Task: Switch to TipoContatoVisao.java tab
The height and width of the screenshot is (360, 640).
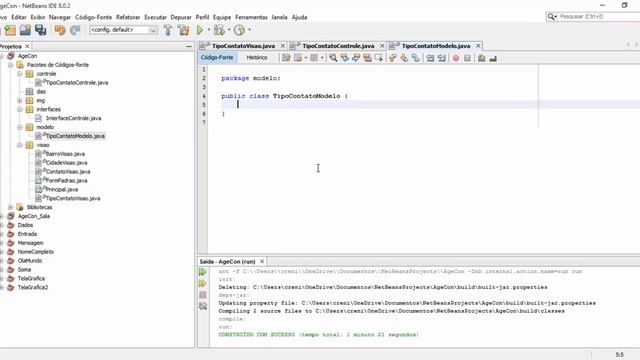Action: coord(243,46)
